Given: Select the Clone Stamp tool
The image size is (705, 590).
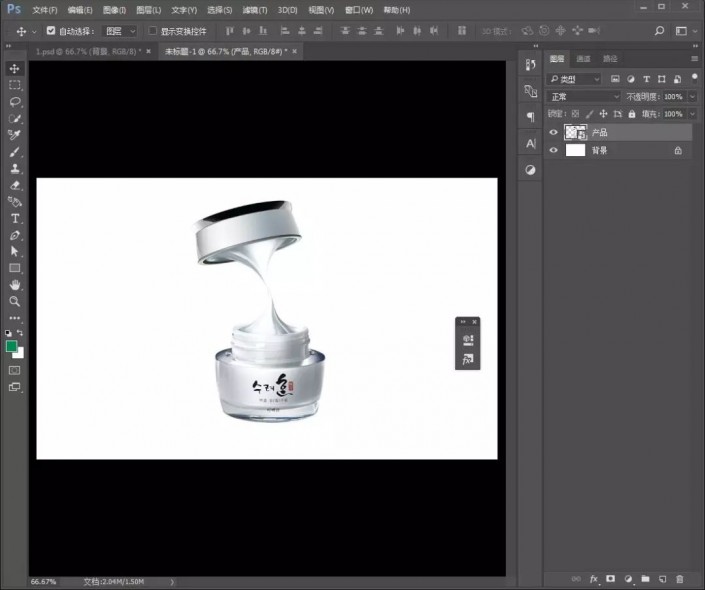Looking at the screenshot, I should [14, 168].
